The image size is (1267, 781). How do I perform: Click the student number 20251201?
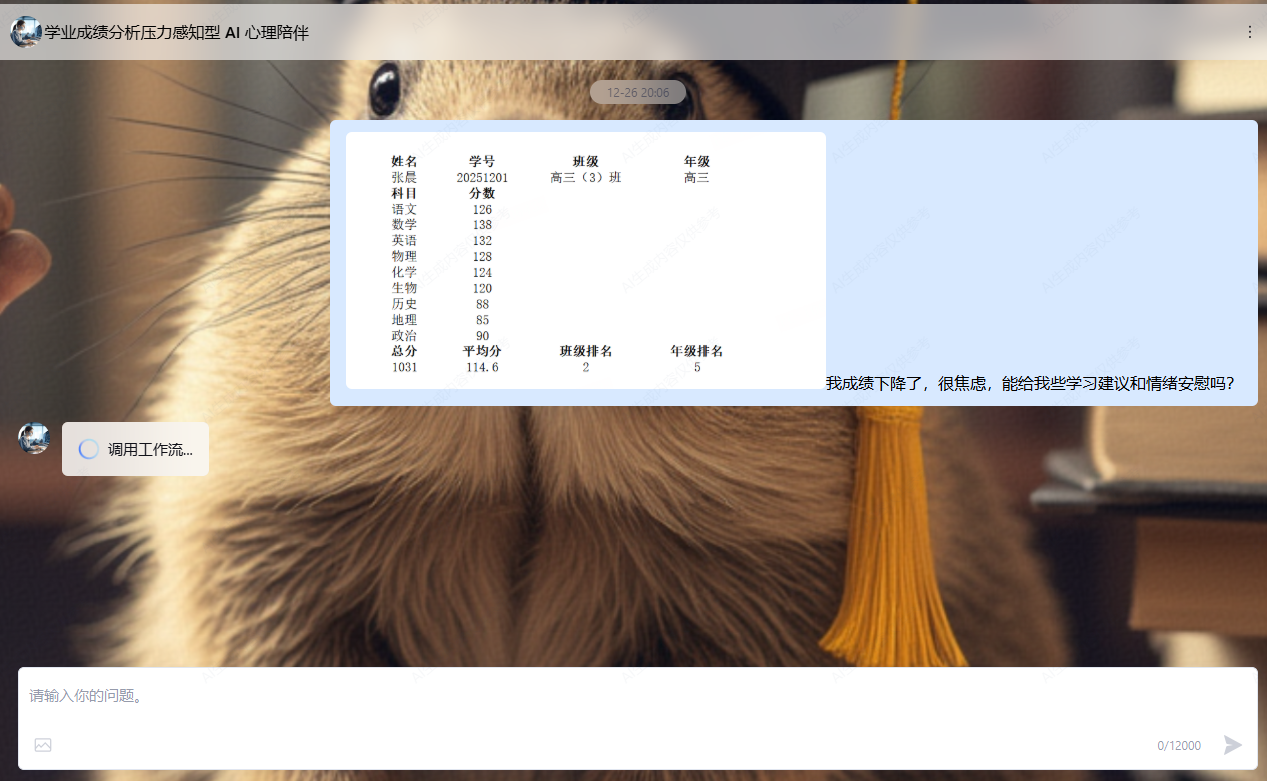pos(482,177)
